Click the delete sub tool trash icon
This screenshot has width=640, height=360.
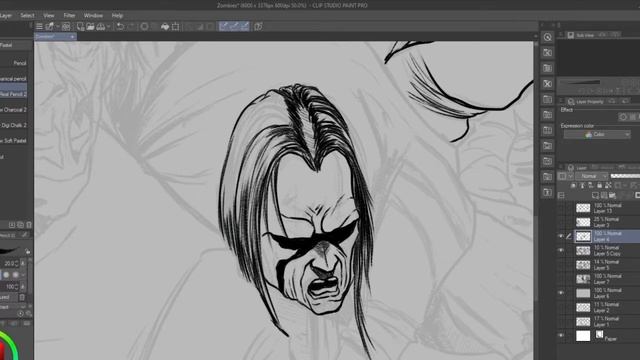click(29, 225)
